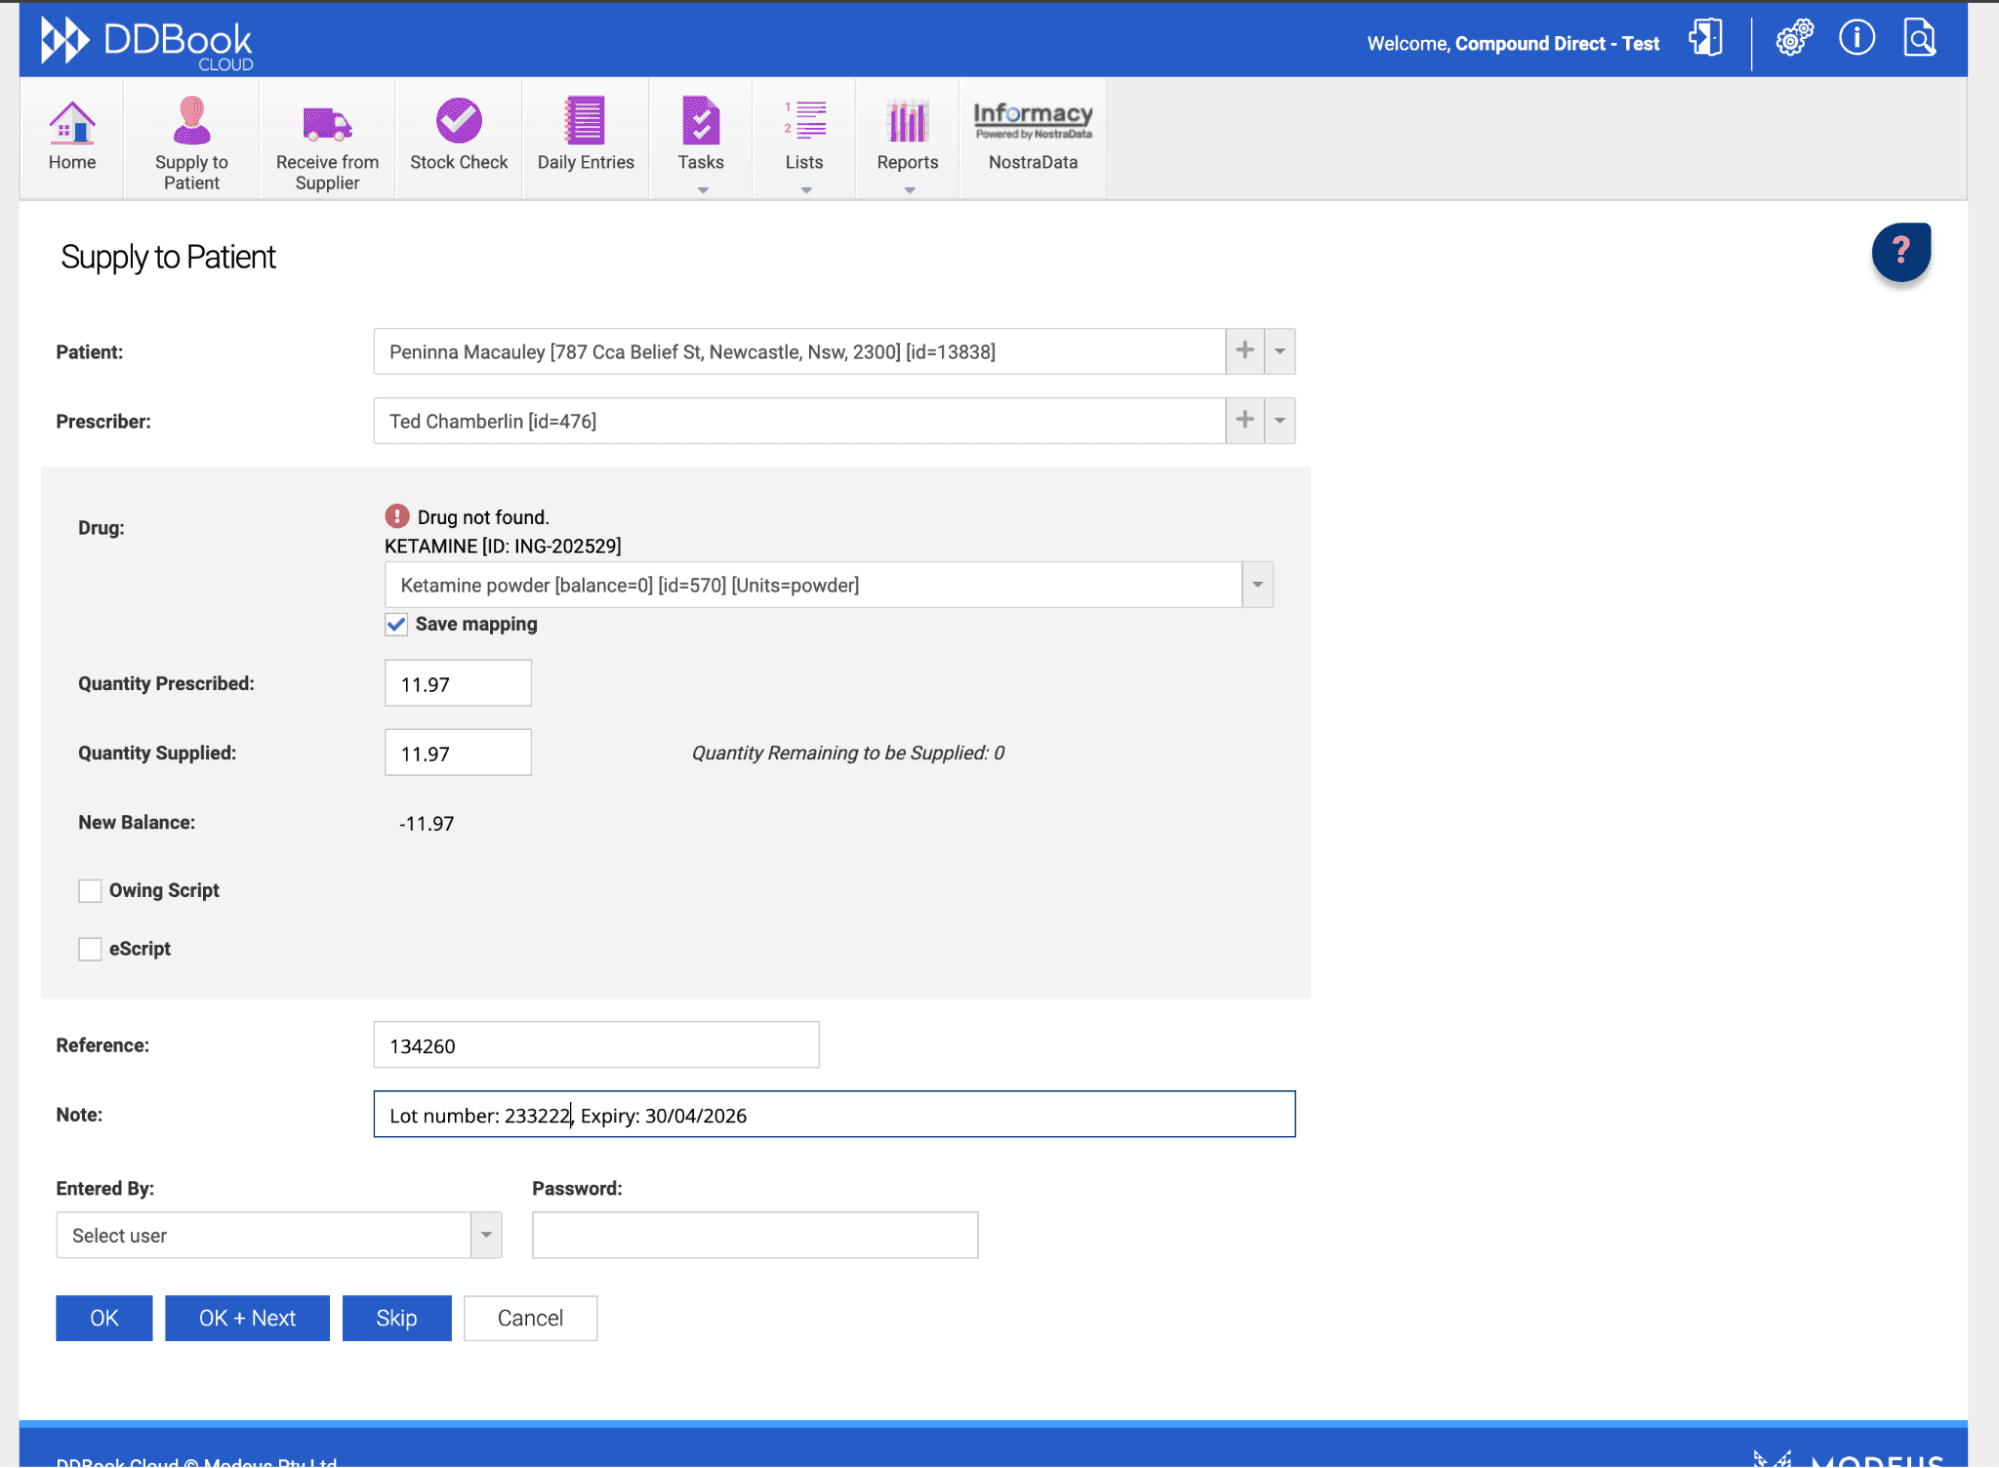Expand the Patient dropdown arrow

coord(1279,351)
